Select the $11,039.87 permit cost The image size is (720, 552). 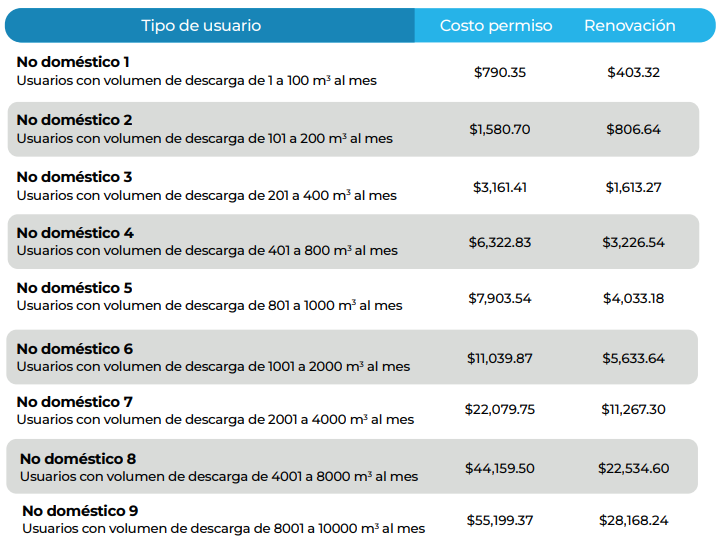click(500, 358)
